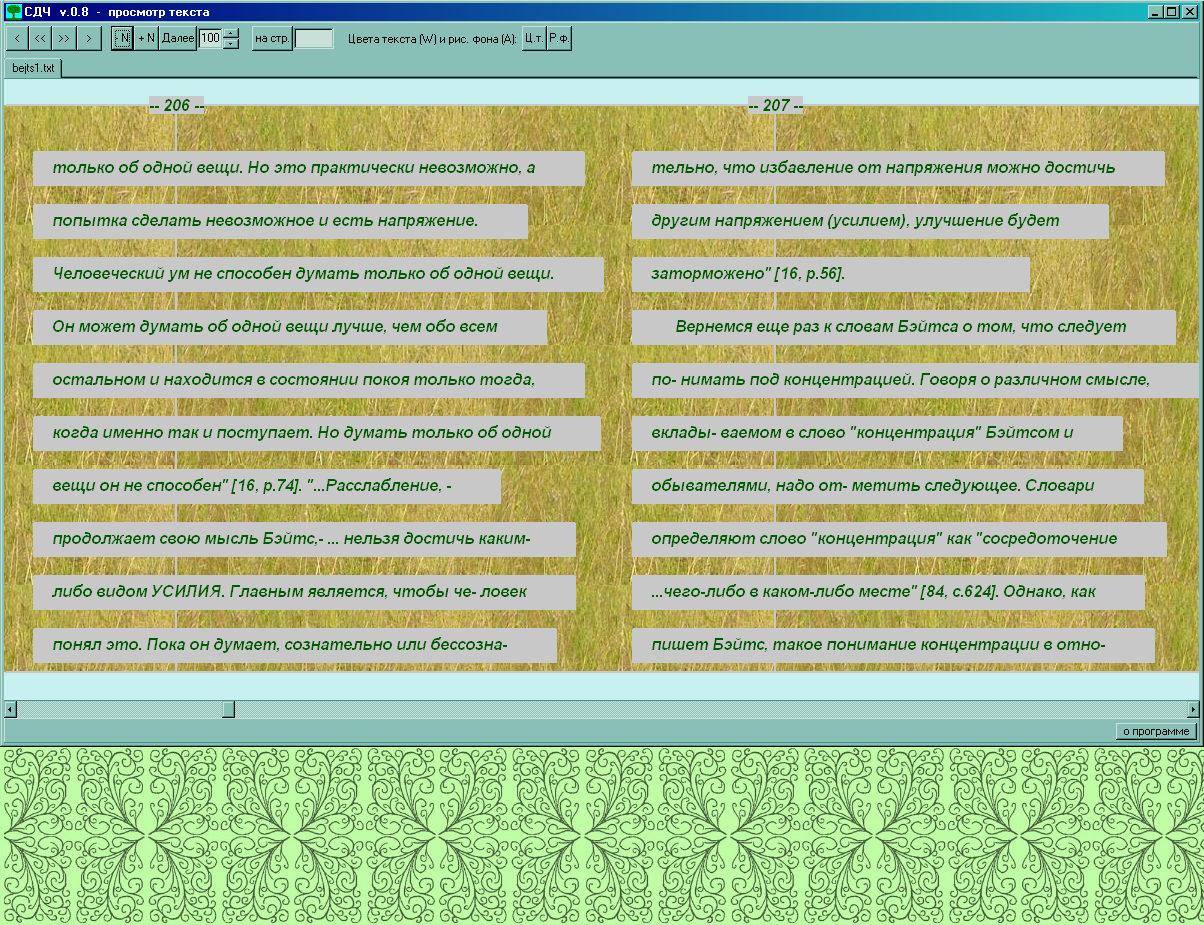Open the 'о программе' about dialog
Image resolution: width=1204 pixels, height=925 pixels.
[1156, 731]
